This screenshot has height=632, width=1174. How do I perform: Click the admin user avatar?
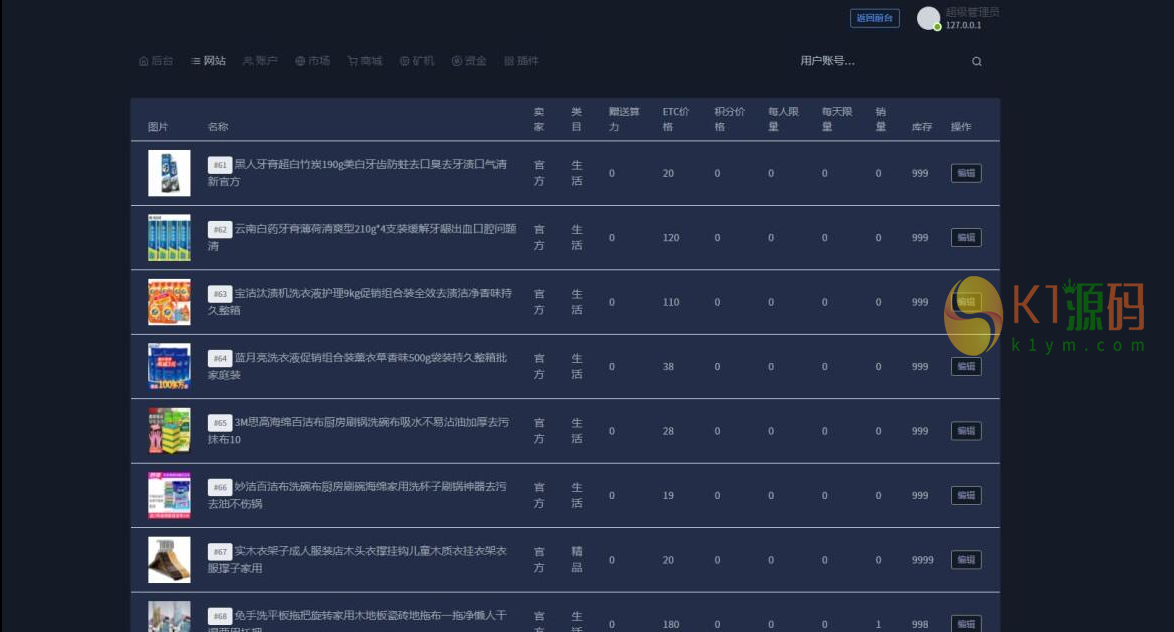(x=928, y=18)
